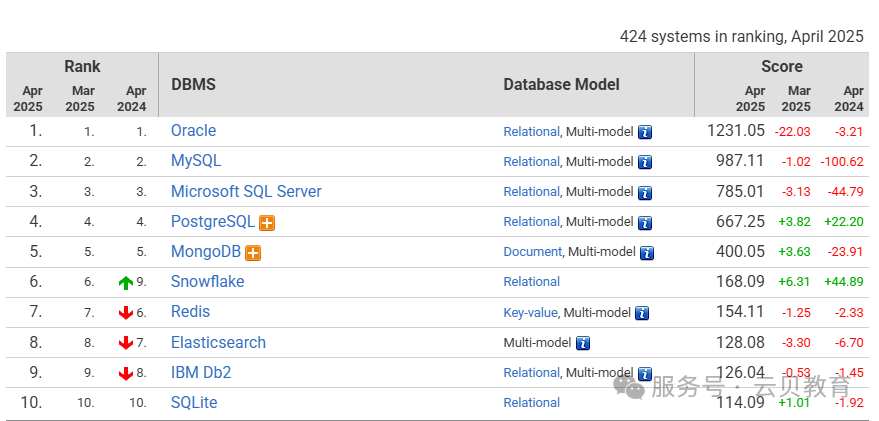Click the +6.31 value in Snowflake row
The image size is (879, 421).
(794, 282)
